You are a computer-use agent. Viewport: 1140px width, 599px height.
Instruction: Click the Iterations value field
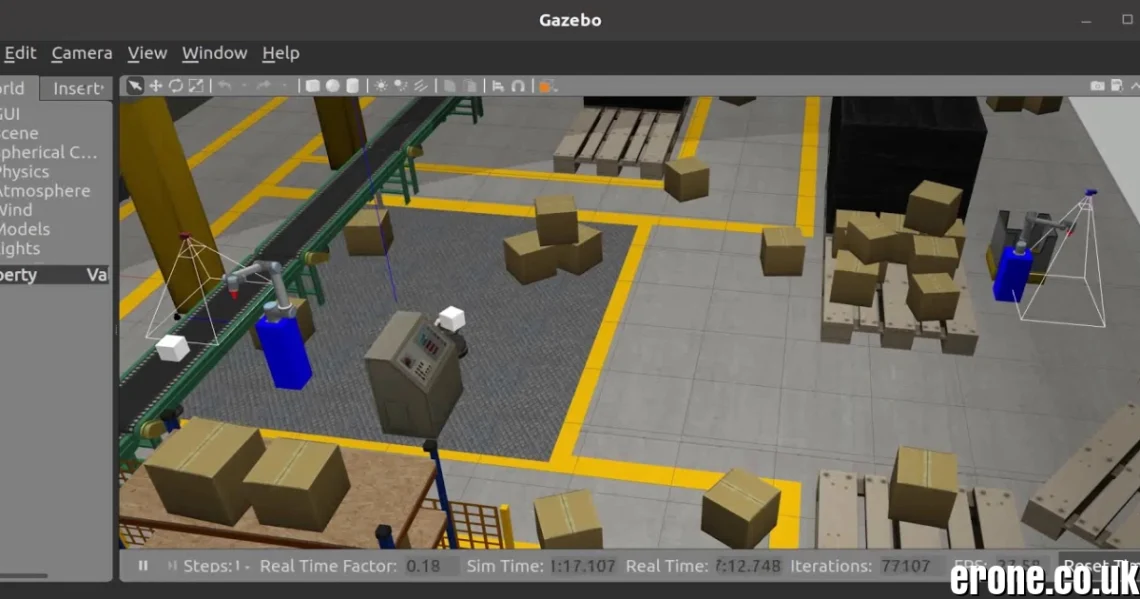[x=906, y=566]
